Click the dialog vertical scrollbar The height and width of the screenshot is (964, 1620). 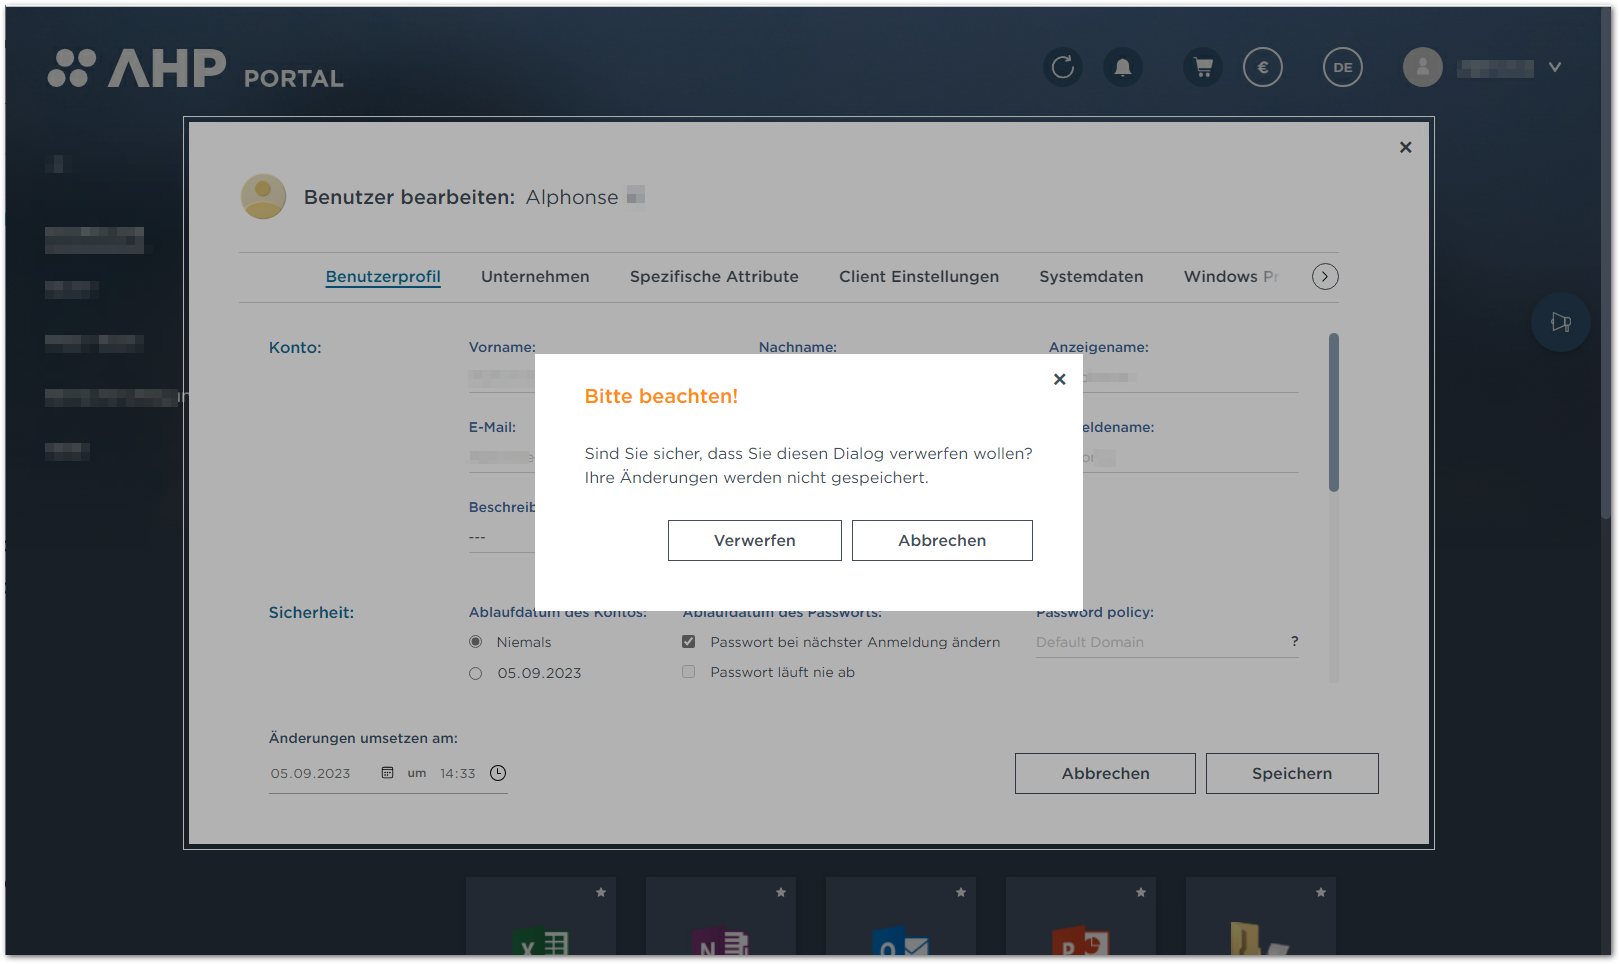[x=1333, y=412]
